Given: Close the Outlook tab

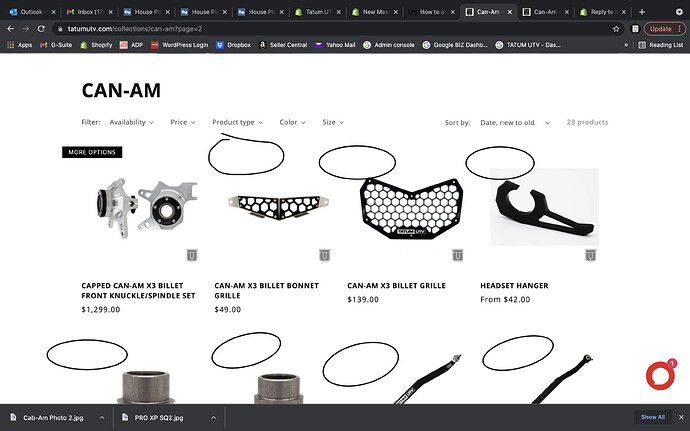Looking at the screenshot, I should click(x=54, y=12).
